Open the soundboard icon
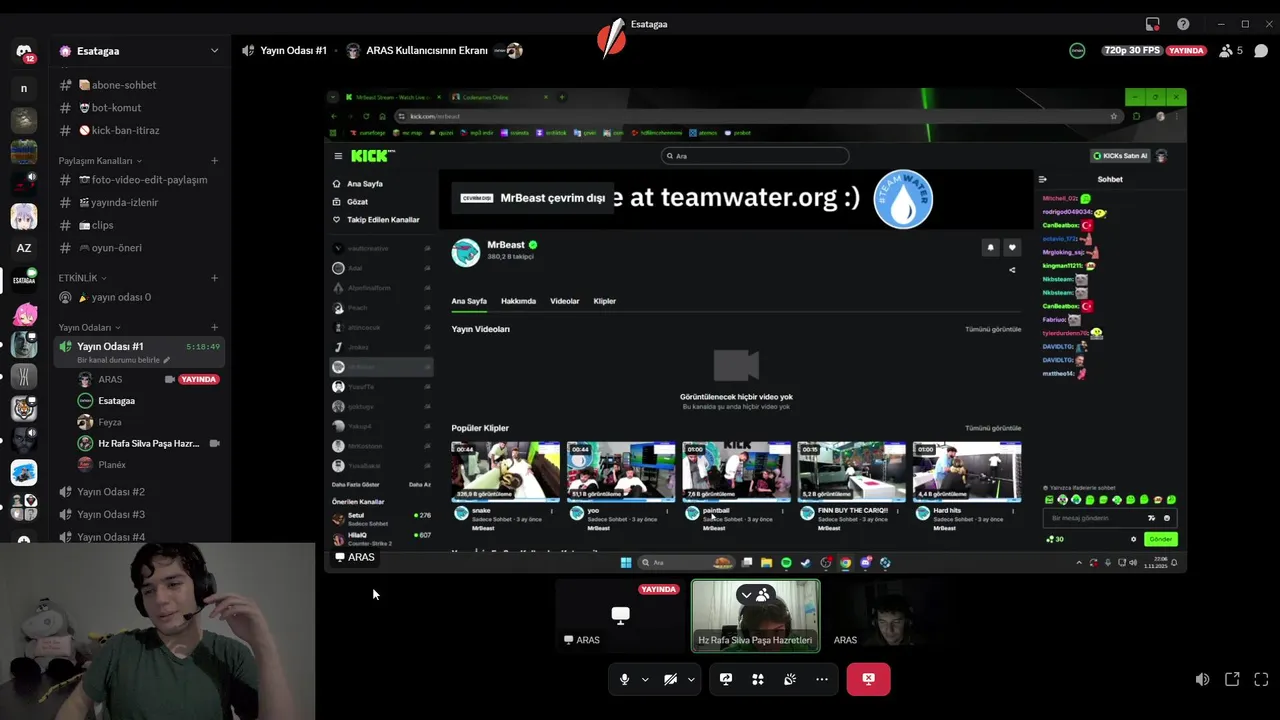 tap(790, 679)
